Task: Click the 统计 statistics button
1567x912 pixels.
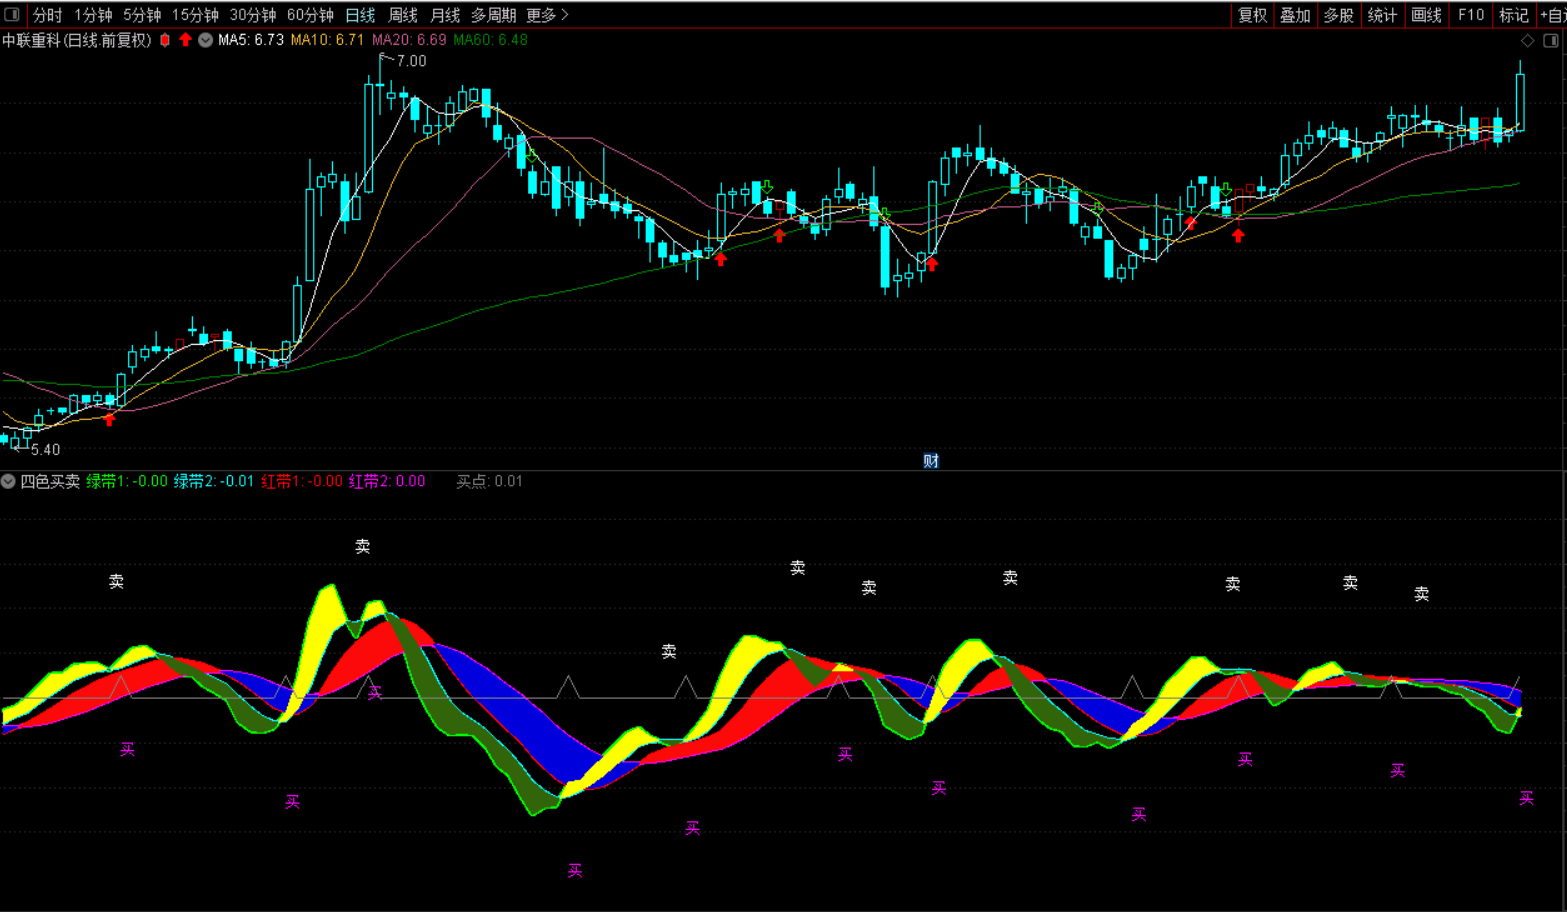Action: pos(1382,15)
